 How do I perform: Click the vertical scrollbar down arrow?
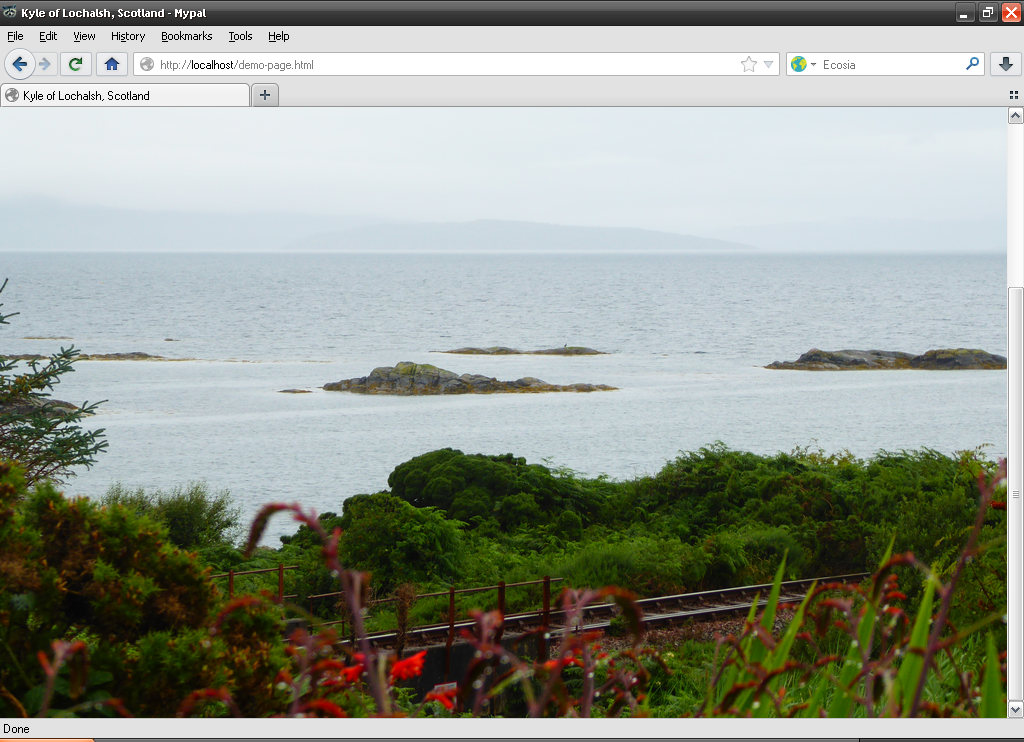tap(1015, 709)
